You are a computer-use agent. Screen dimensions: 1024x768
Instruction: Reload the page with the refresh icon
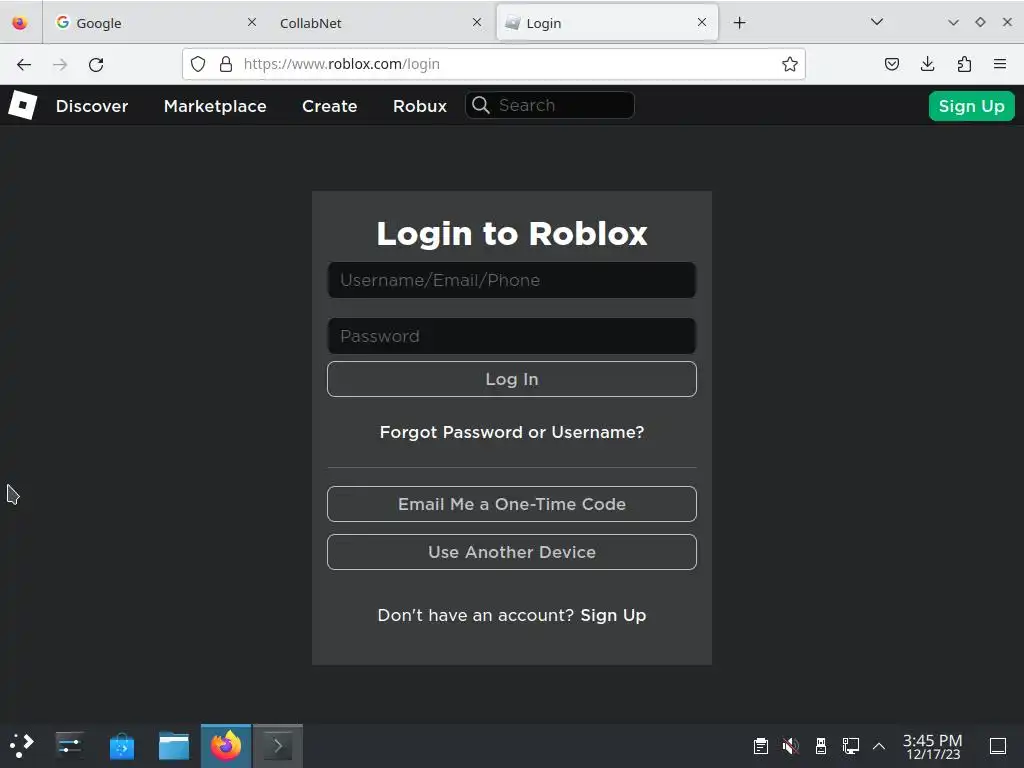coord(96,64)
